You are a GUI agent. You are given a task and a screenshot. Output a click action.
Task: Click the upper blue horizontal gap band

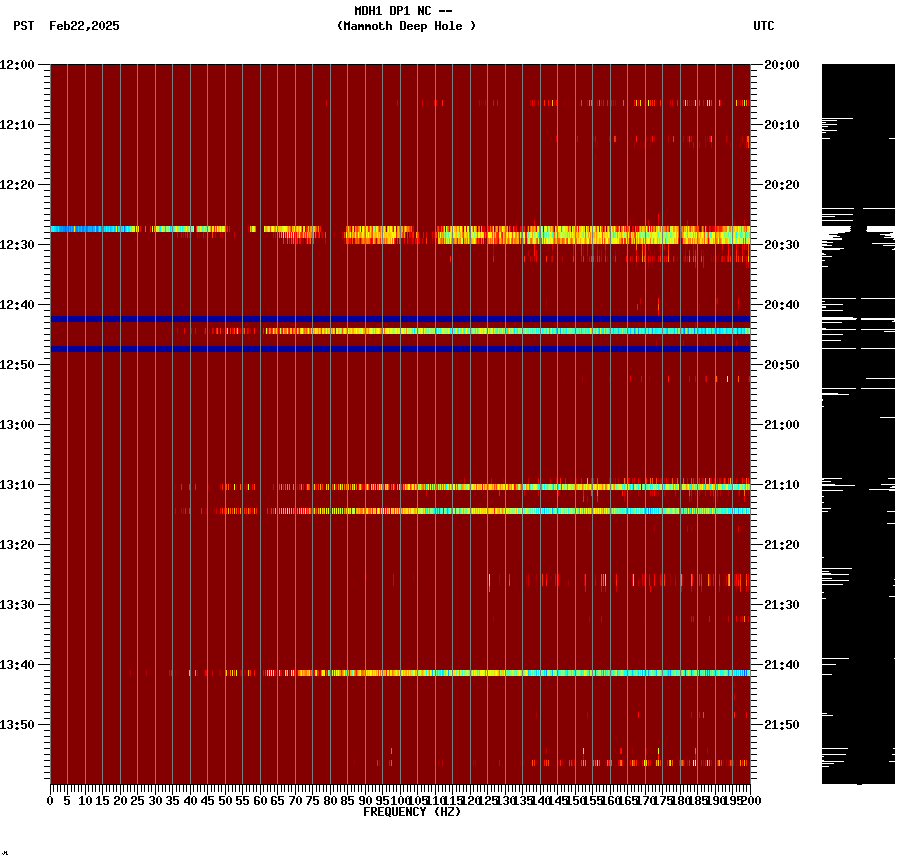tap(400, 318)
